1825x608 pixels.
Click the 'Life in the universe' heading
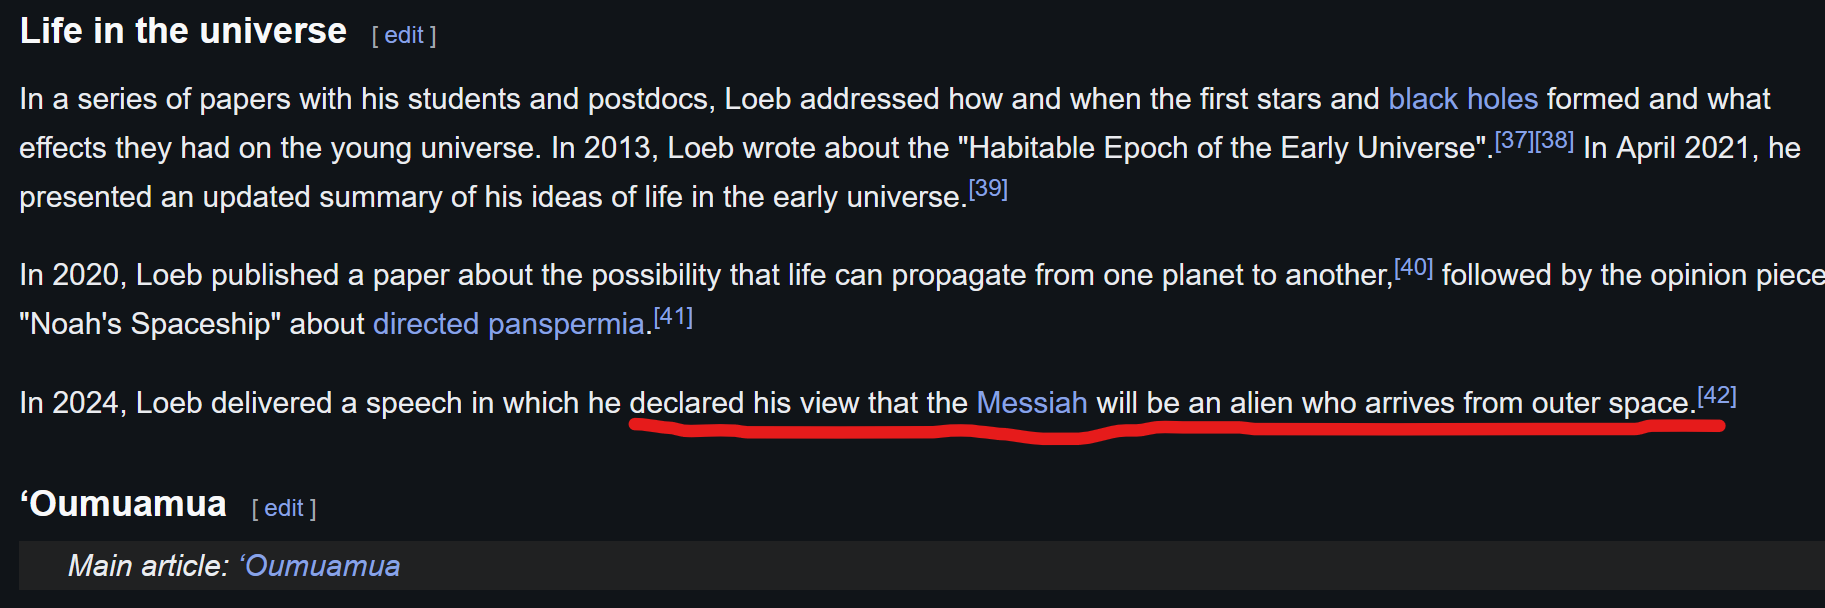183,32
